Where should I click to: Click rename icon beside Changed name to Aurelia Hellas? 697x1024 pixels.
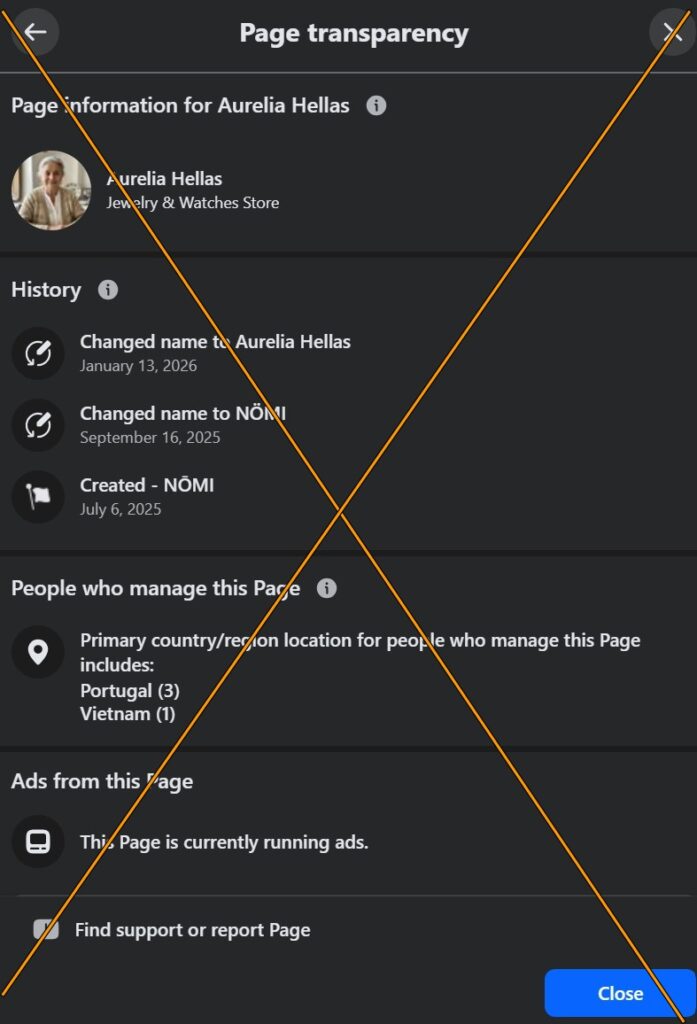[x=38, y=353]
